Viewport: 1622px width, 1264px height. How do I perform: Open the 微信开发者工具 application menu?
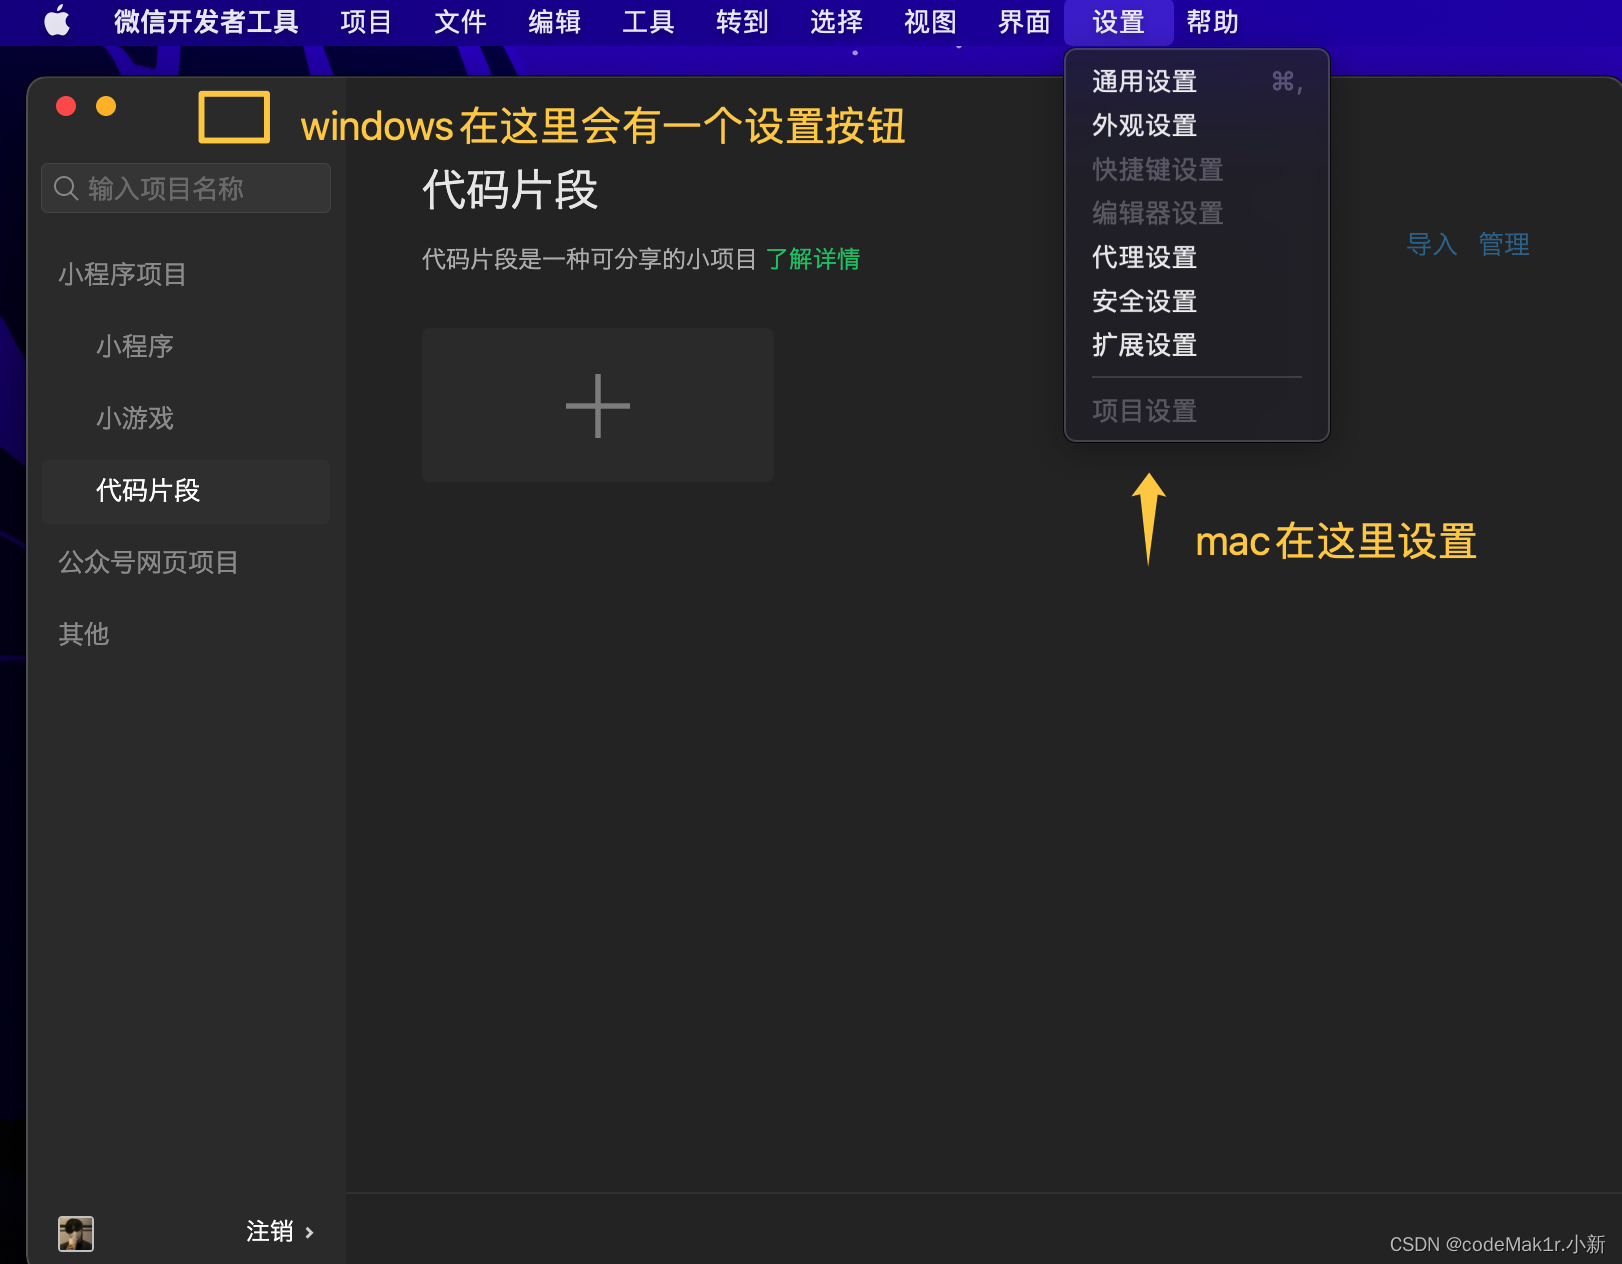tap(206, 21)
